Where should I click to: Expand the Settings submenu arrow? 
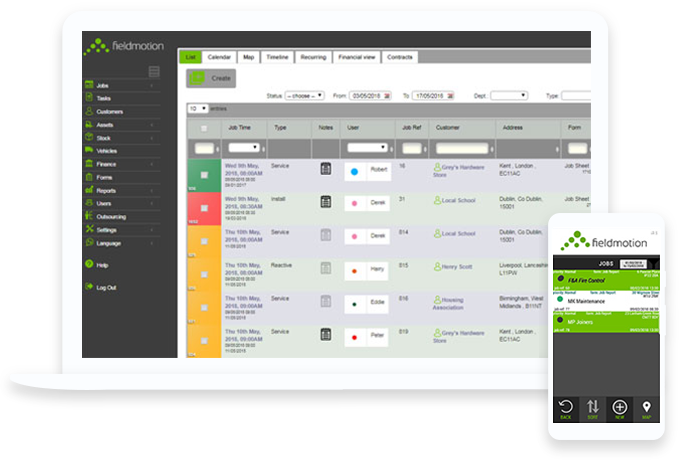coord(151,230)
